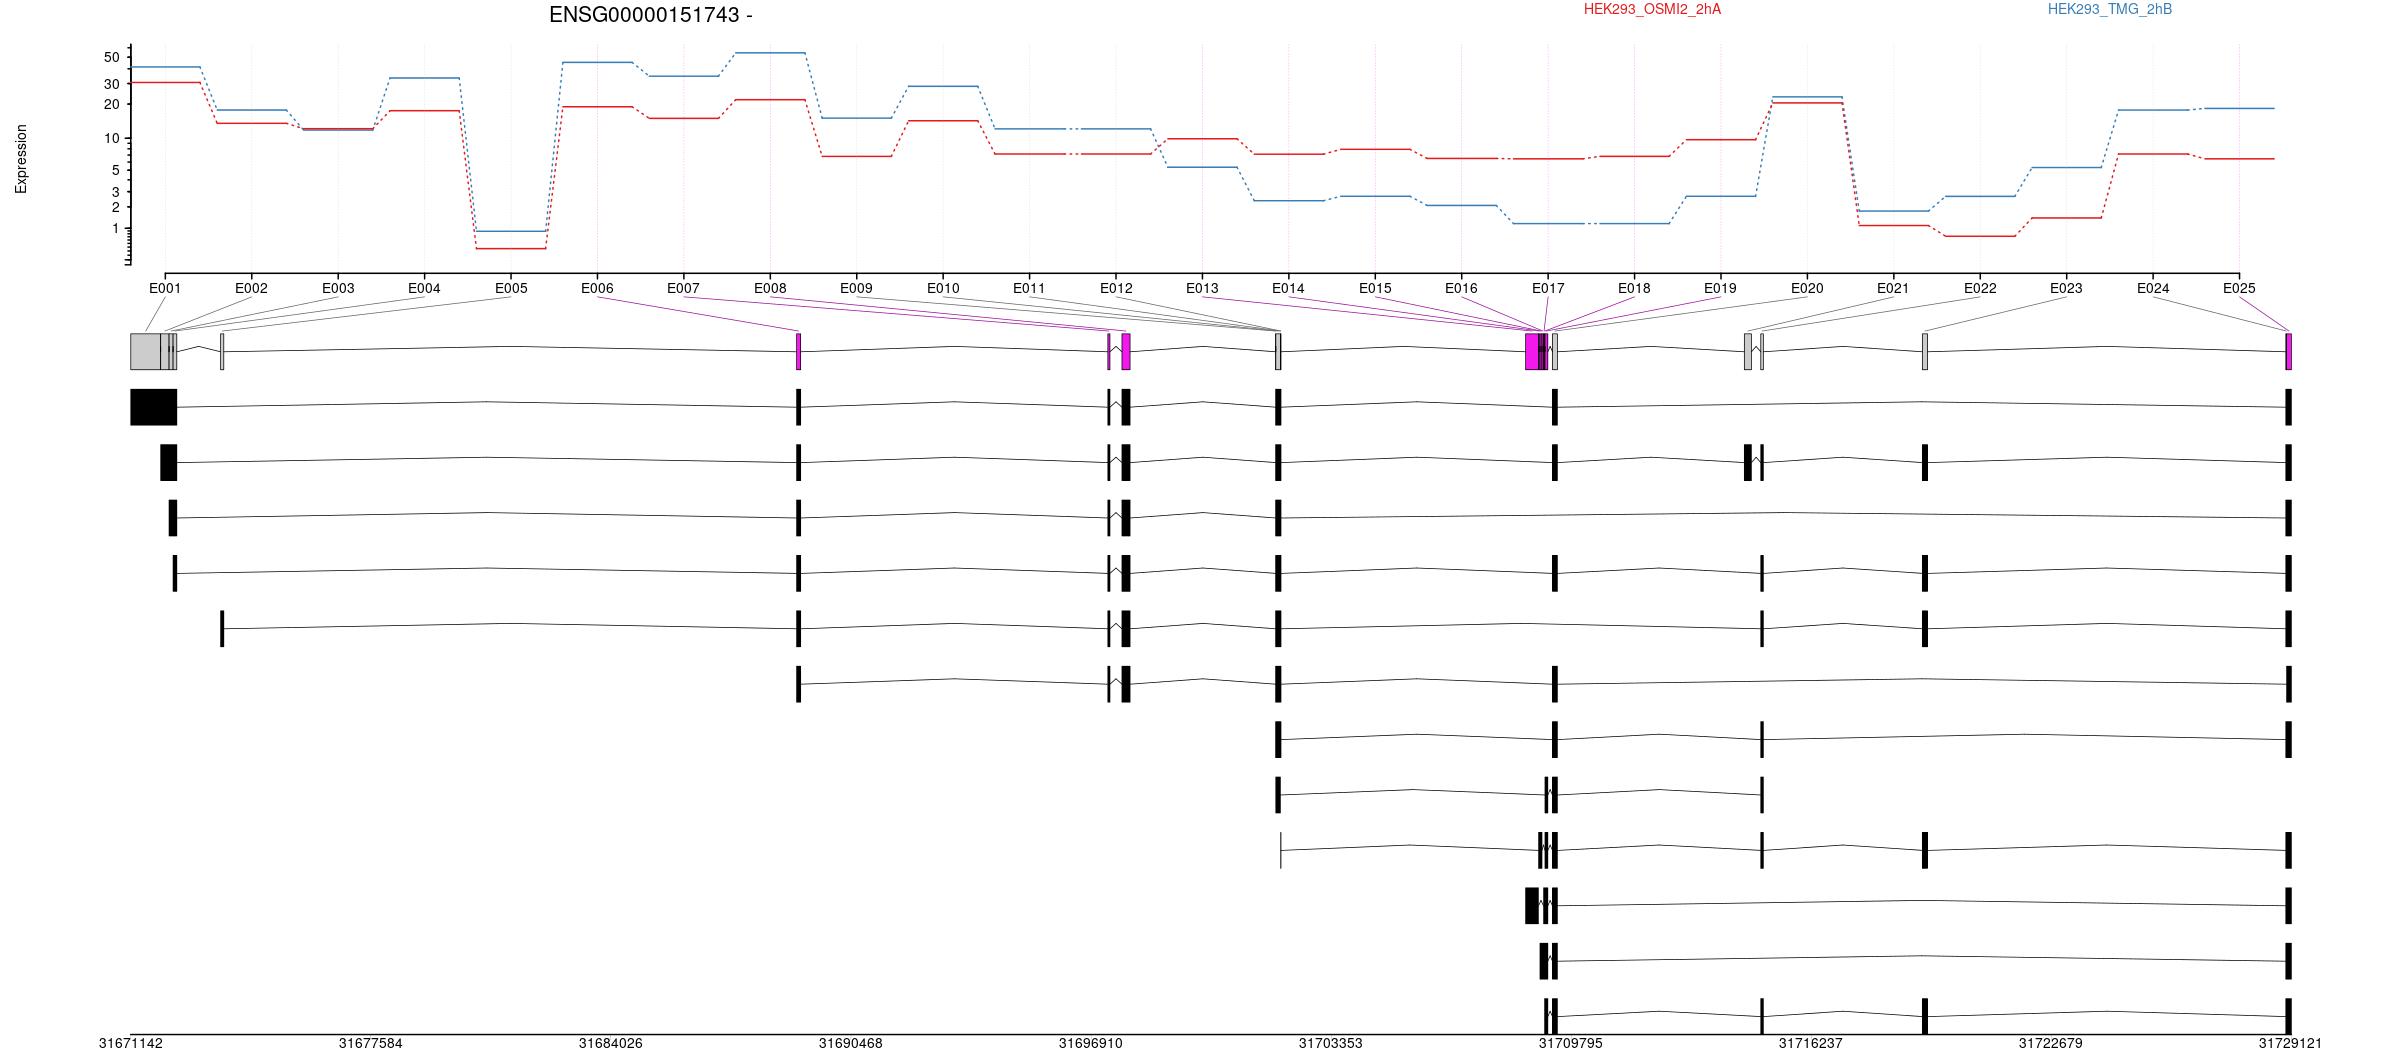Click the Expression y-axis label
This screenshot has height=1060, width=2400.
point(21,159)
